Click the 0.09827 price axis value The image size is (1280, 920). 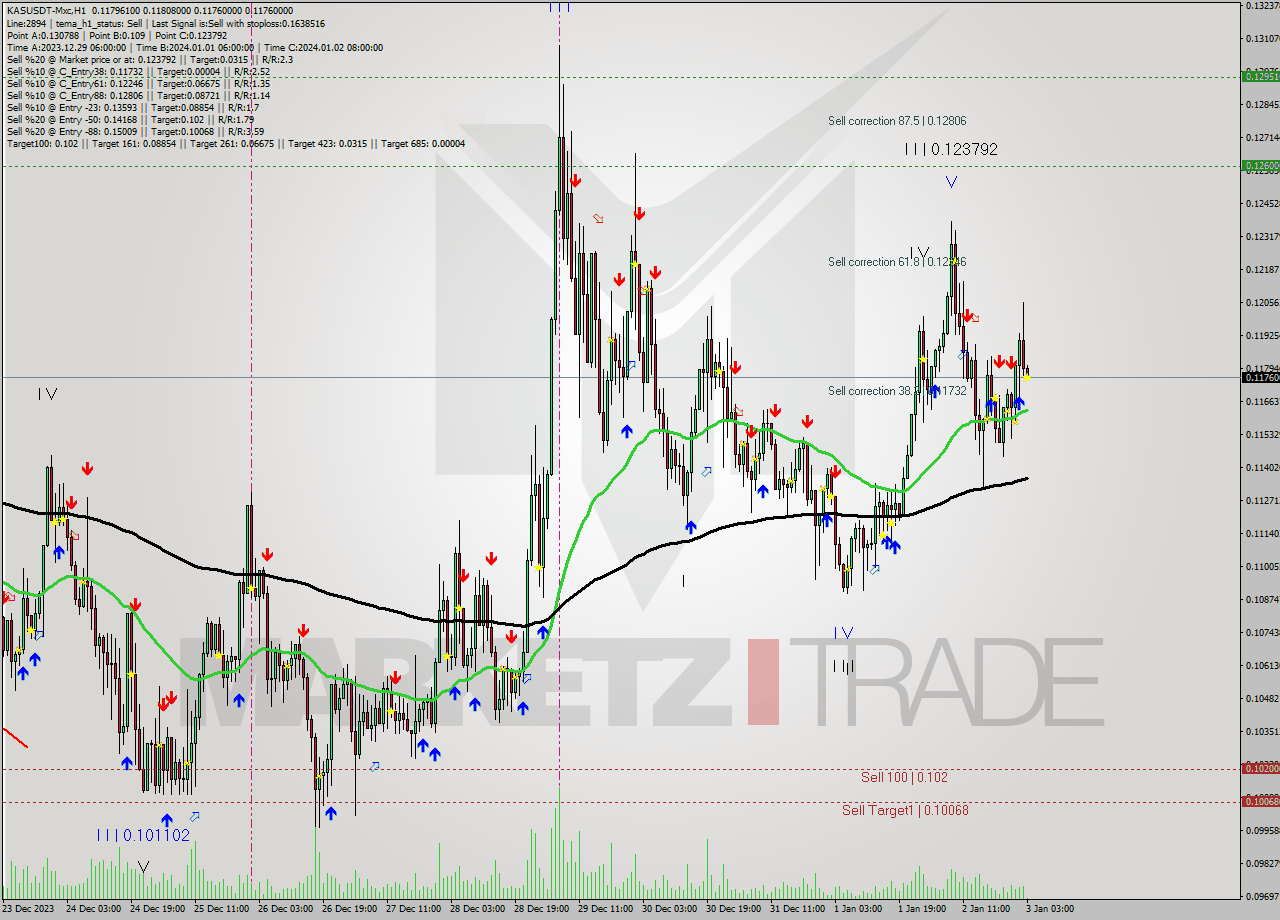click(x=1262, y=863)
